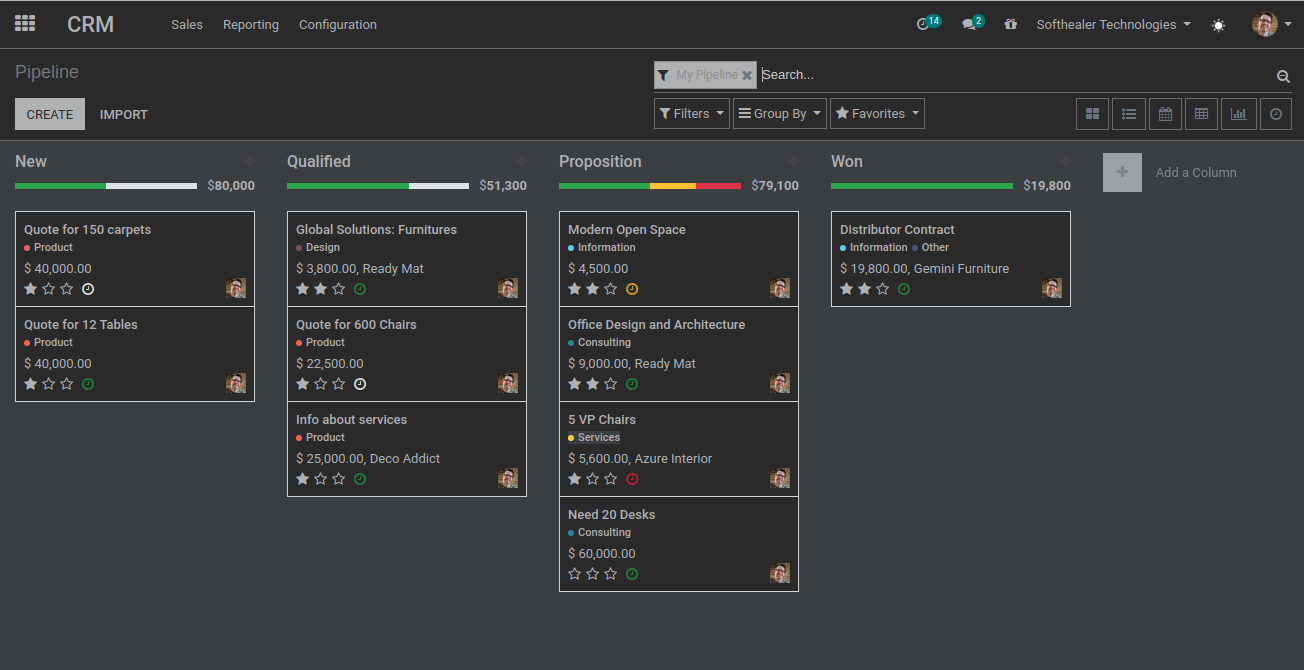Viewport: 1304px width, 670px height.
Task: Set first star on Need 20 Desks
Action: (x=575, y=574)
